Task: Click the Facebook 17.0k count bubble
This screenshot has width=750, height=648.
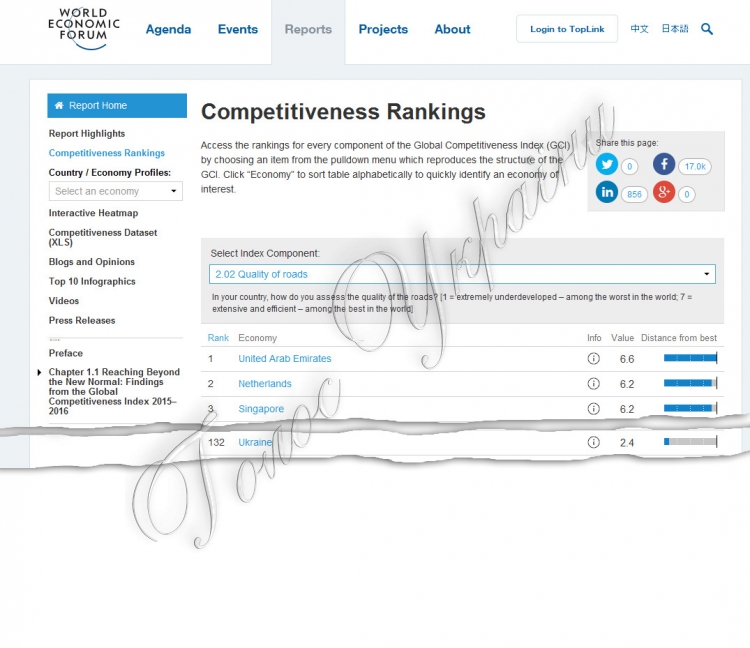Action: 695,166
